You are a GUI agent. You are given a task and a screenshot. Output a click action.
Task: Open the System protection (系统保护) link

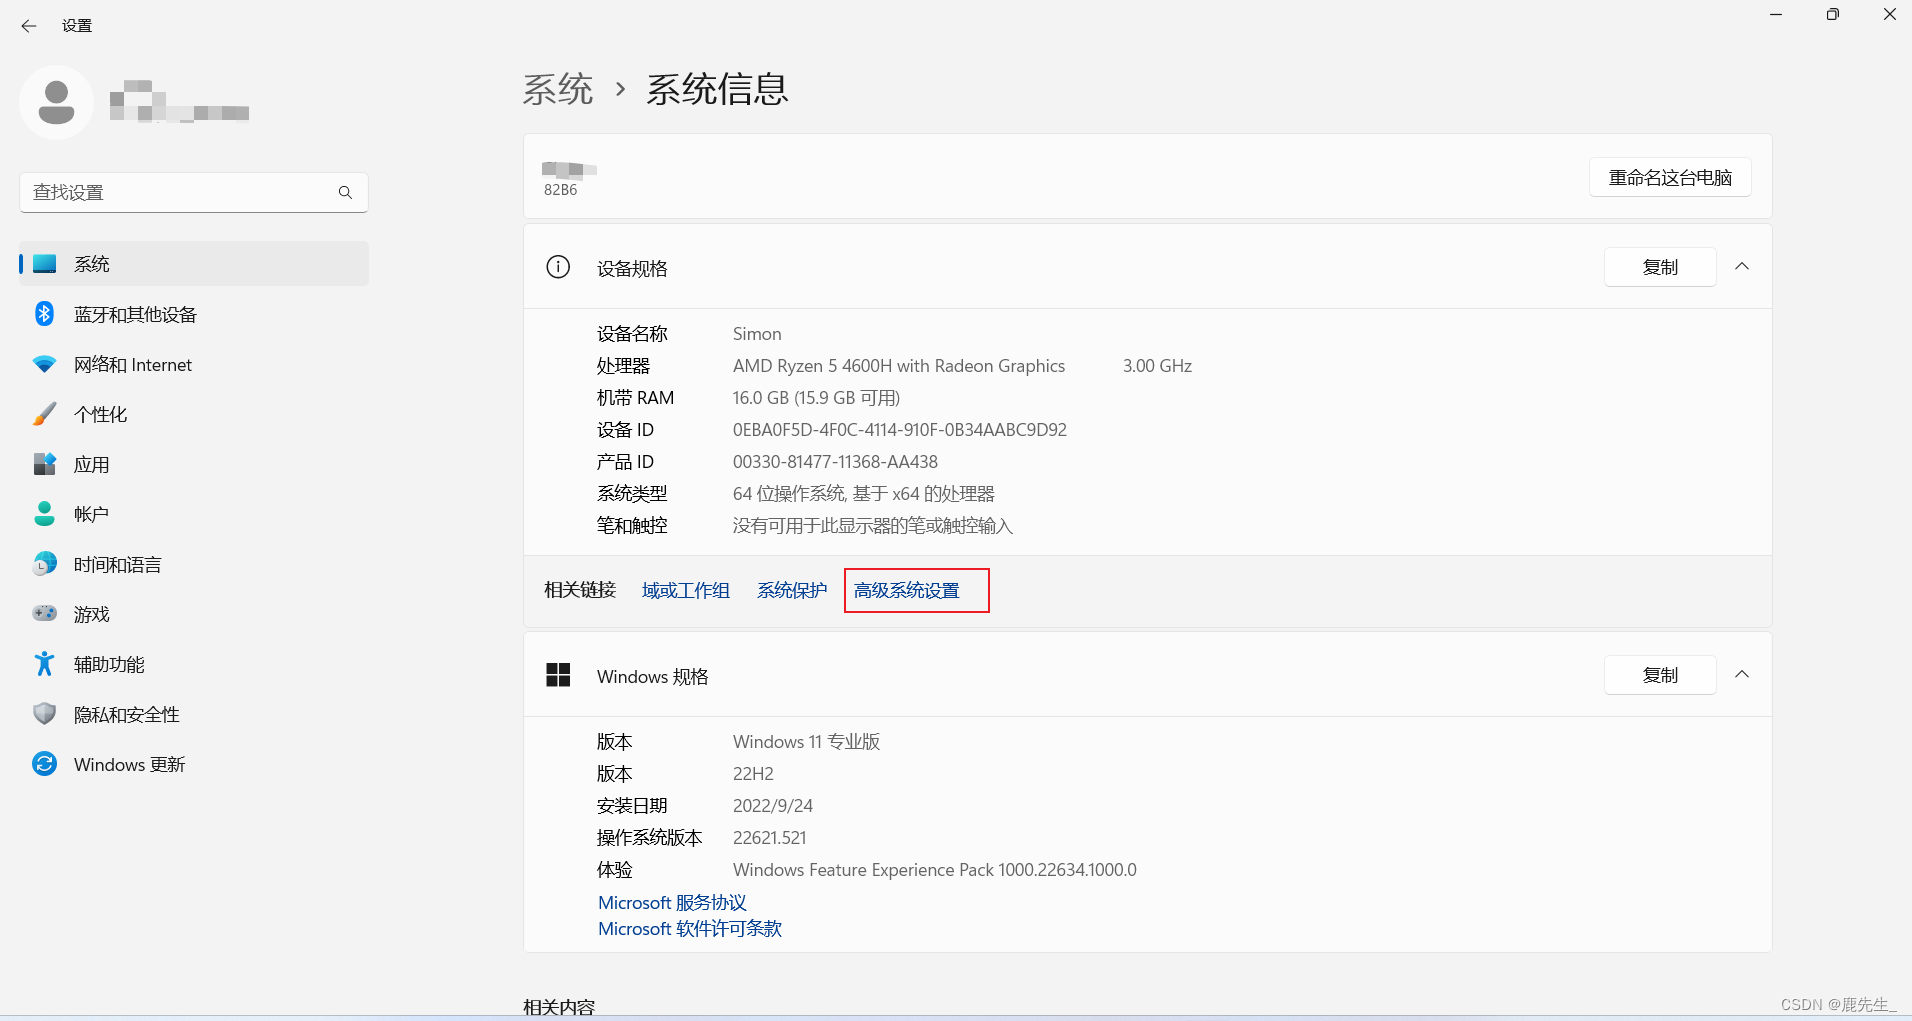pos(791,591)
